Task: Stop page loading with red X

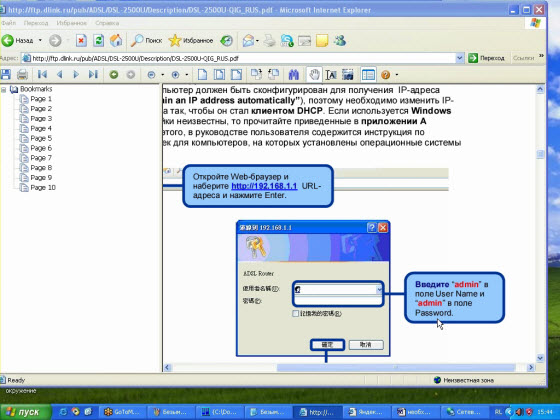Action: [81, 41]
